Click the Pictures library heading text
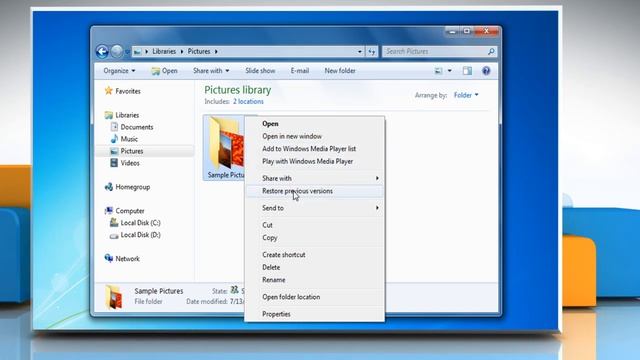This screenshot has width=640, height=360. click(x=238, y=90)
